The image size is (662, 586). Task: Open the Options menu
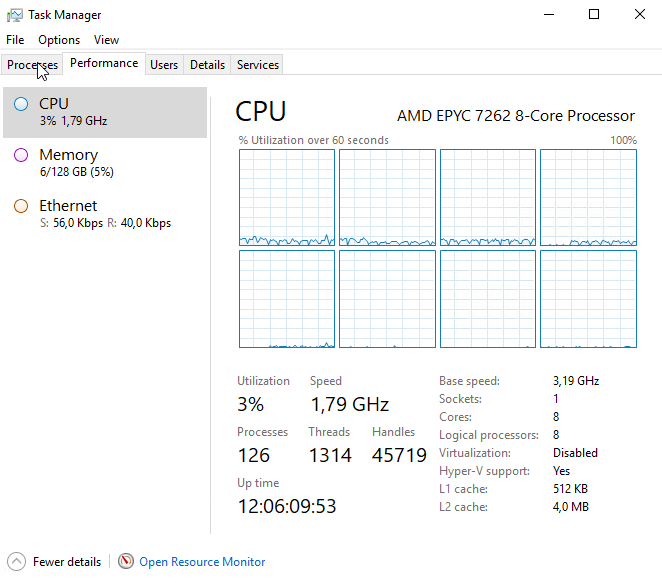click(x=59, y=40)
